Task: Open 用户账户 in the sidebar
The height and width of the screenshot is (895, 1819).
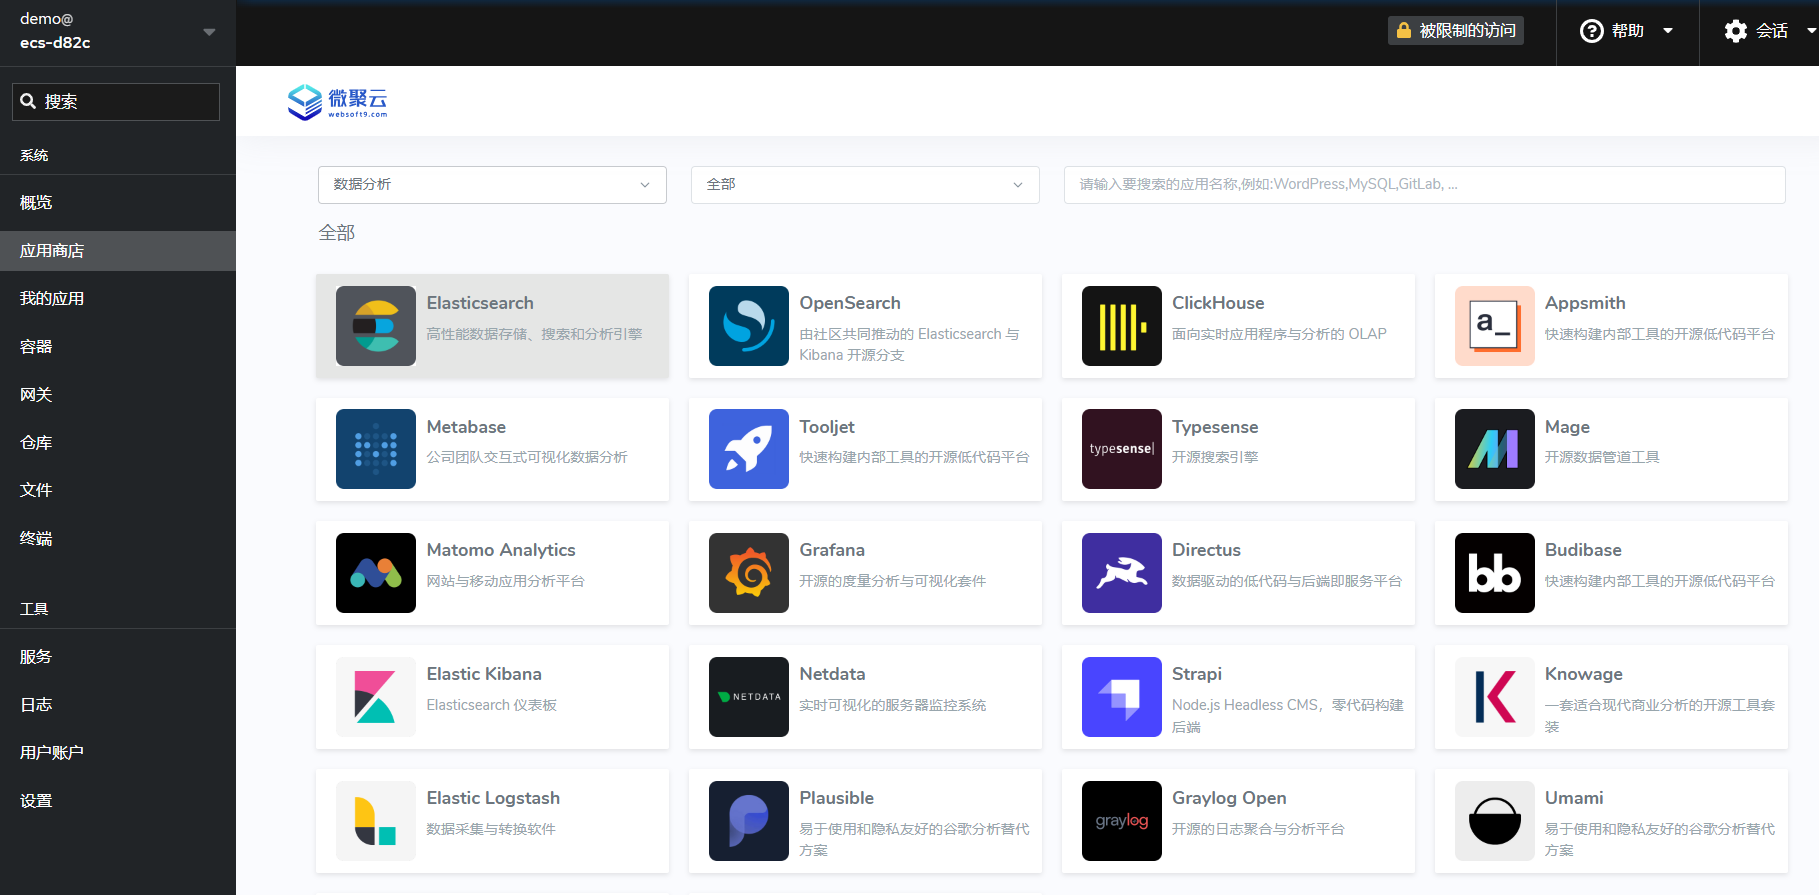Action: tap(118, 753)
